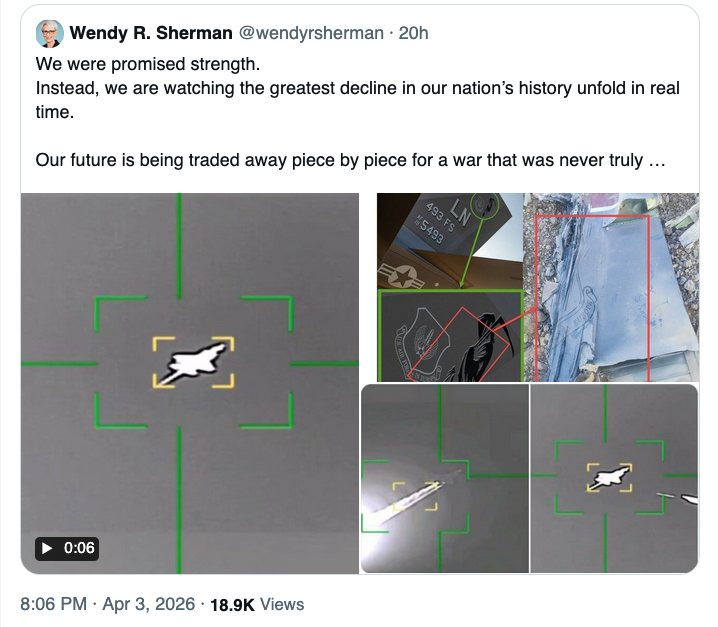Open the tweet via the 20h timestamp
This screenshot has height=627, width=718.
(413, 34)
